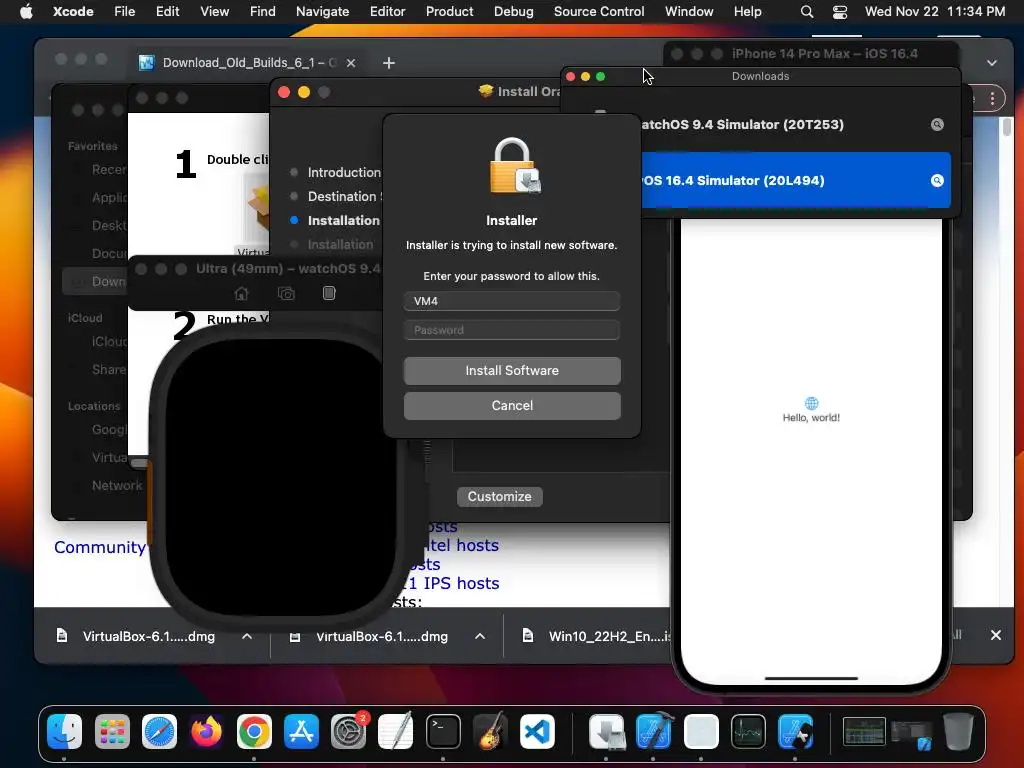This screenshot has width=1024, height=768.
Task: Select the Introduction step in the installer
Action: pyautogui.click(x=344, y=172)
